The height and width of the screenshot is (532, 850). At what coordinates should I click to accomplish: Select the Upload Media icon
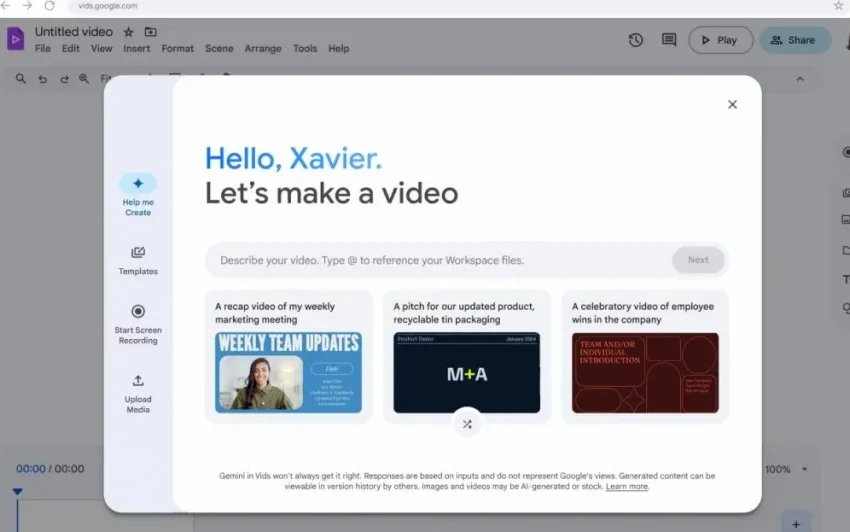(x=138, y=381)
